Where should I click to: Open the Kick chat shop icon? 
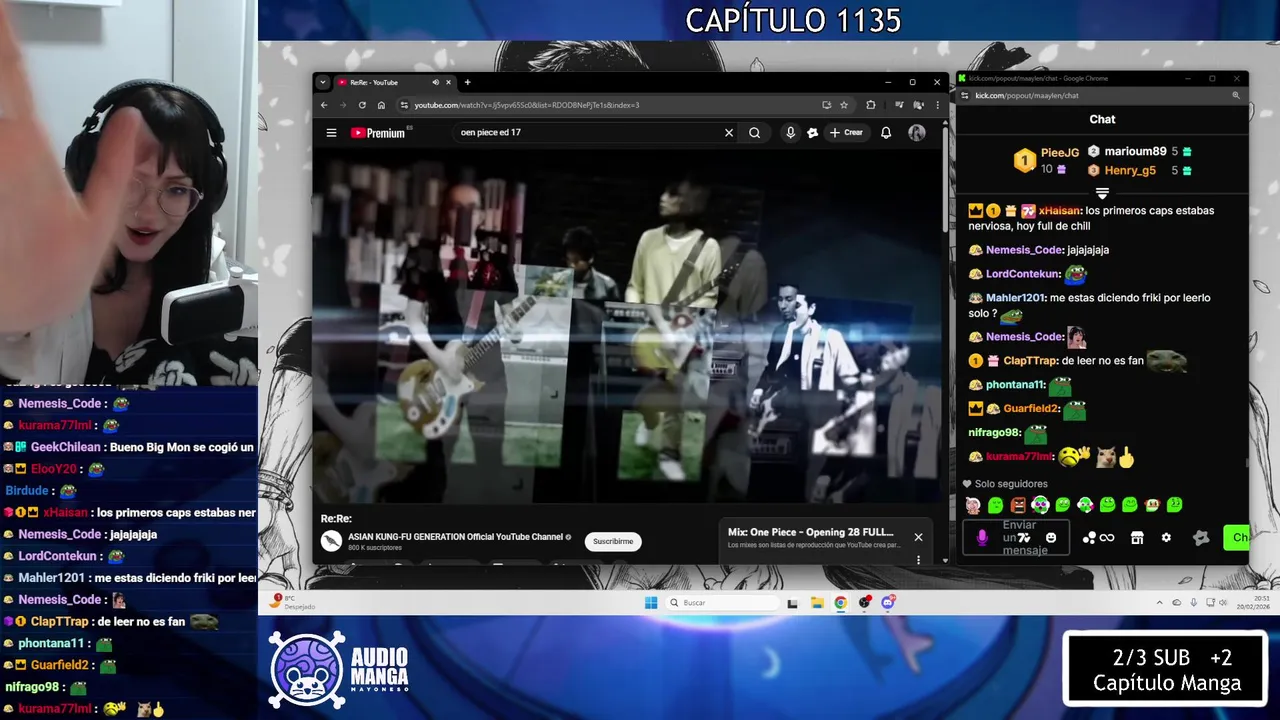[x=1137, y=538]
